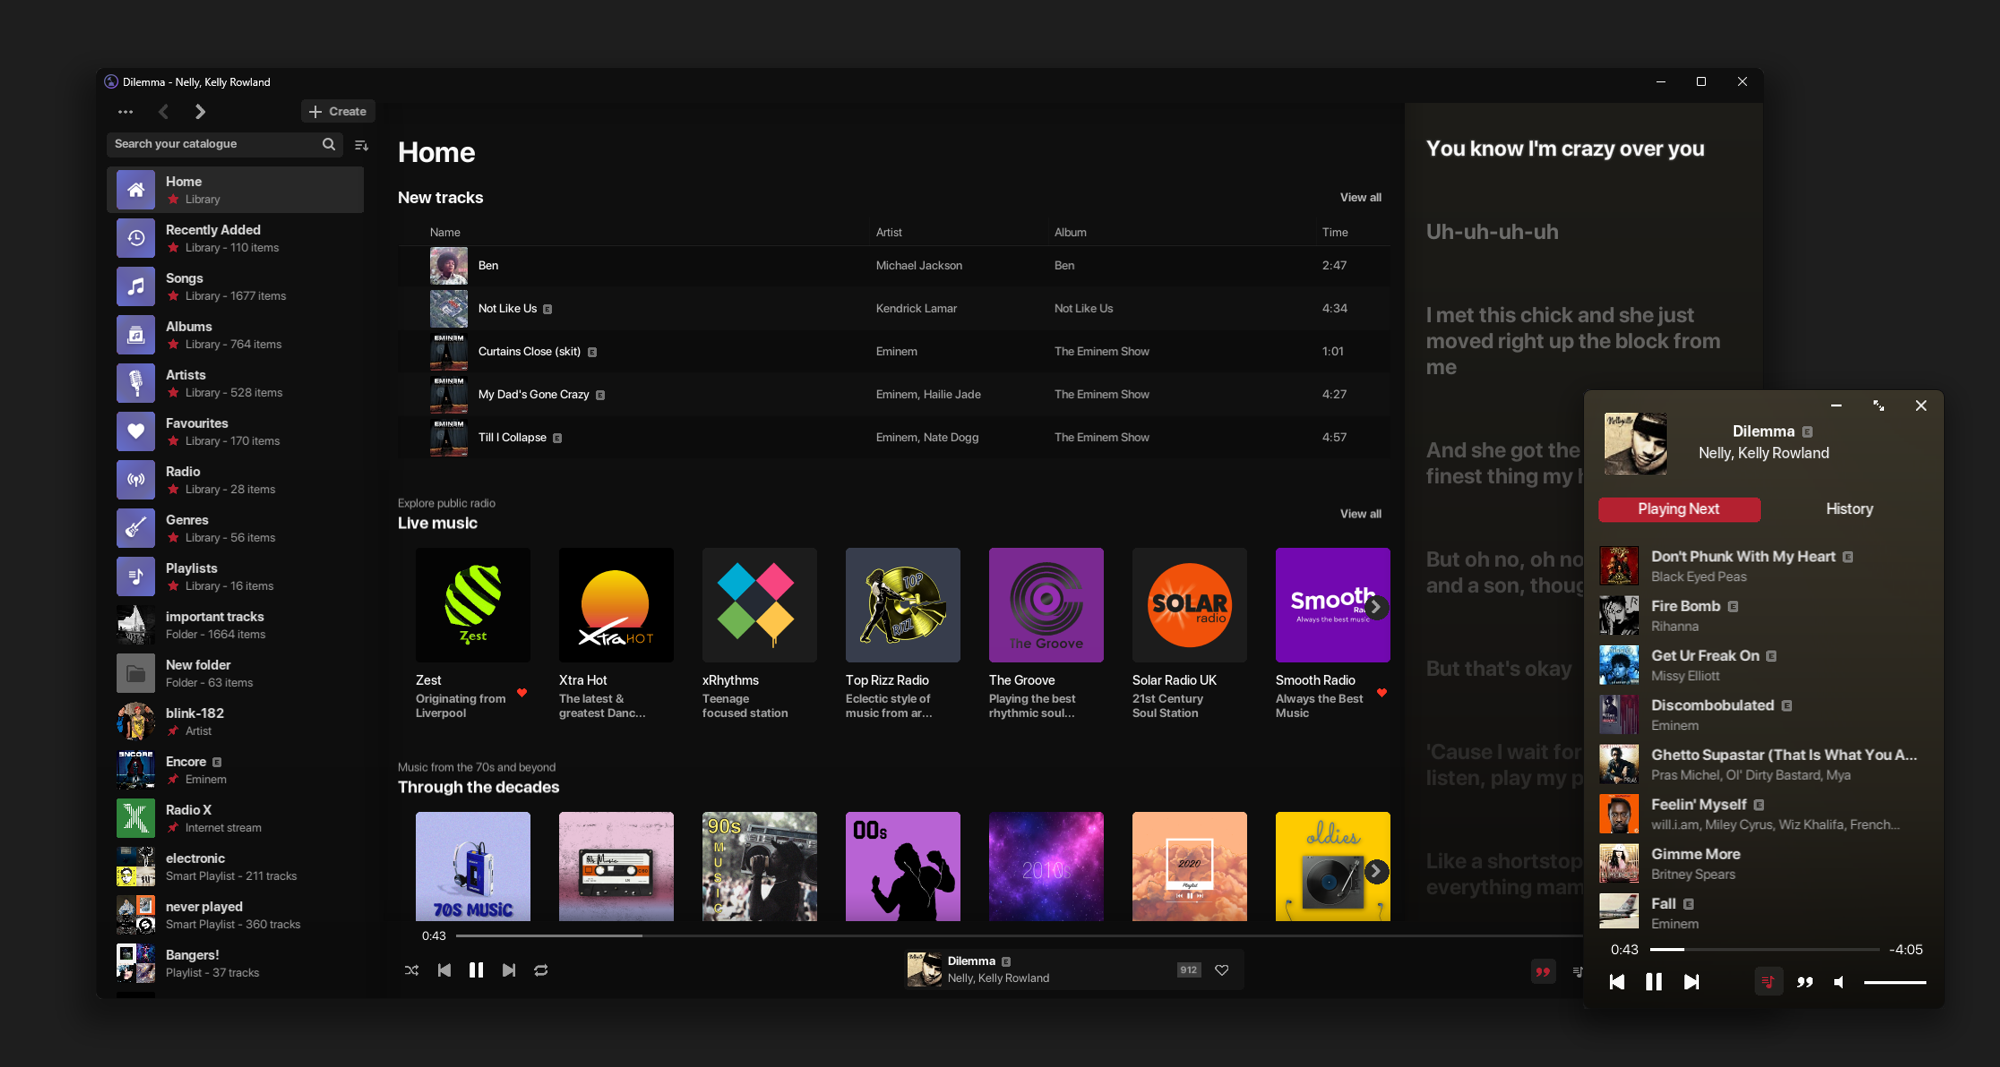The image size is (2000, 1067).
Task: Expand the mini player to full size
Action: 1879,405
